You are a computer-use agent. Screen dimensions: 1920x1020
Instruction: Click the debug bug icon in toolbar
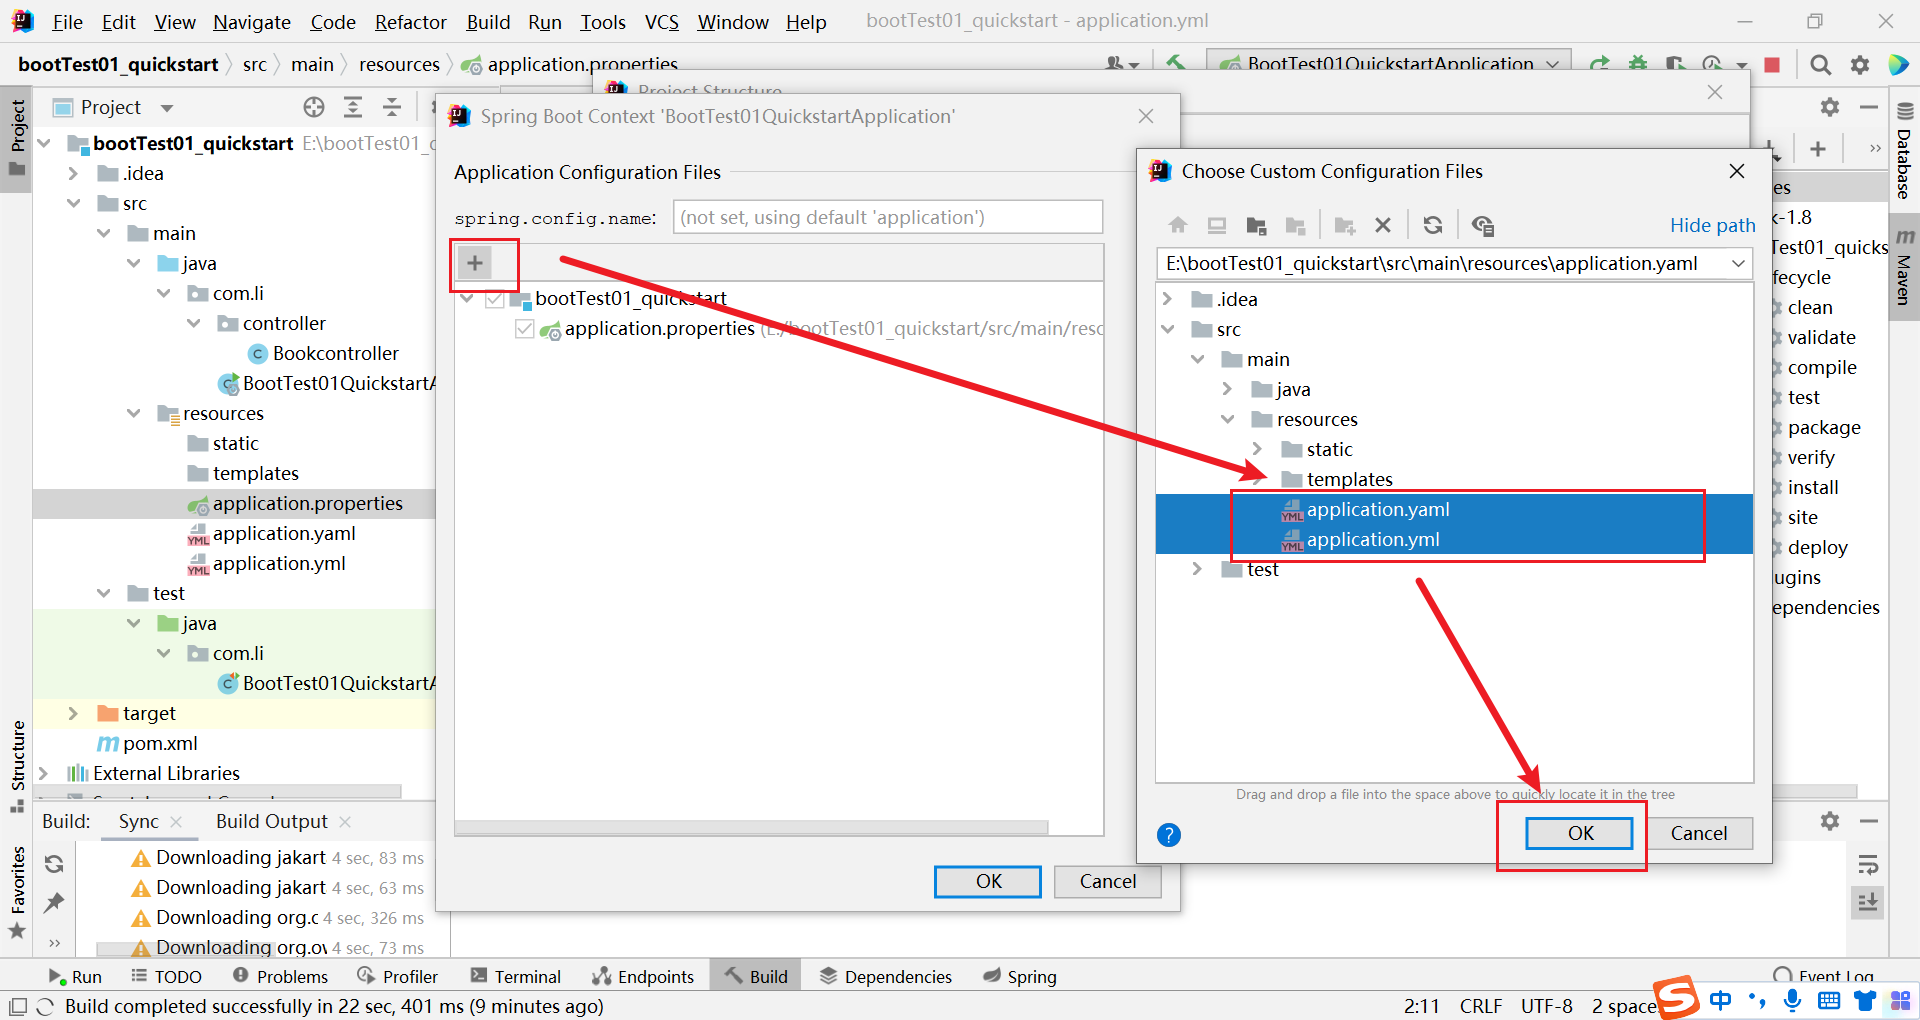point(1638,64)
